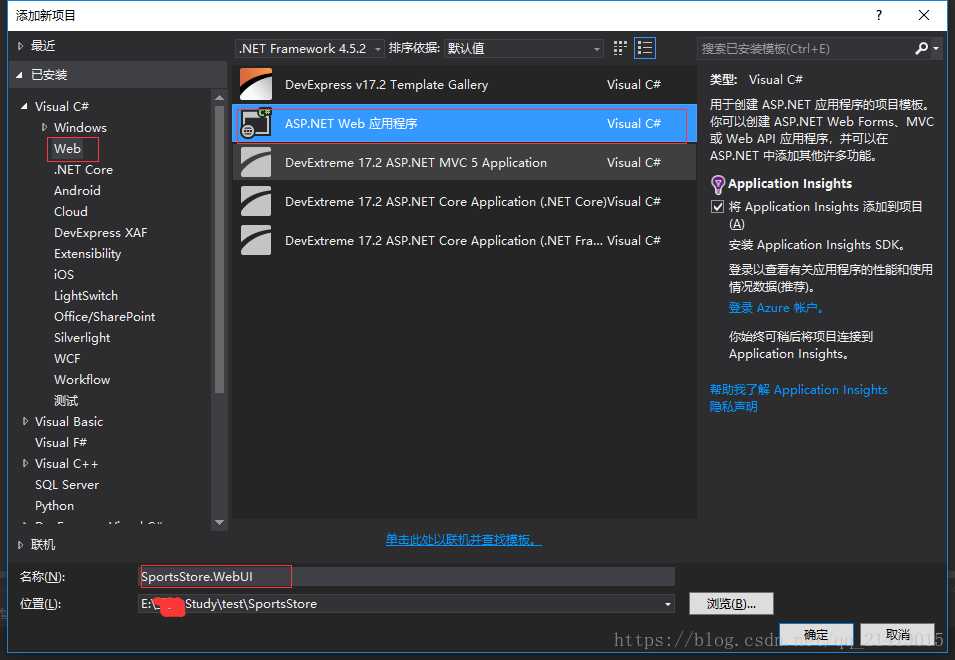The width and height of the screenshot is (955, 660).
Task: Select the SQL Server category
Action: (x=67, y=485)
